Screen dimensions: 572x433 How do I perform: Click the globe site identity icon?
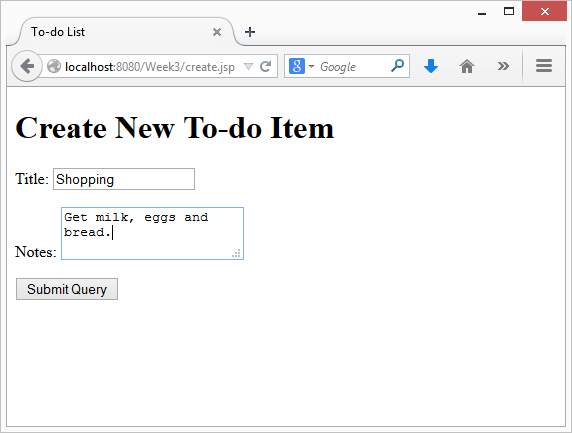pyautogui.click(x=54, y=66)
